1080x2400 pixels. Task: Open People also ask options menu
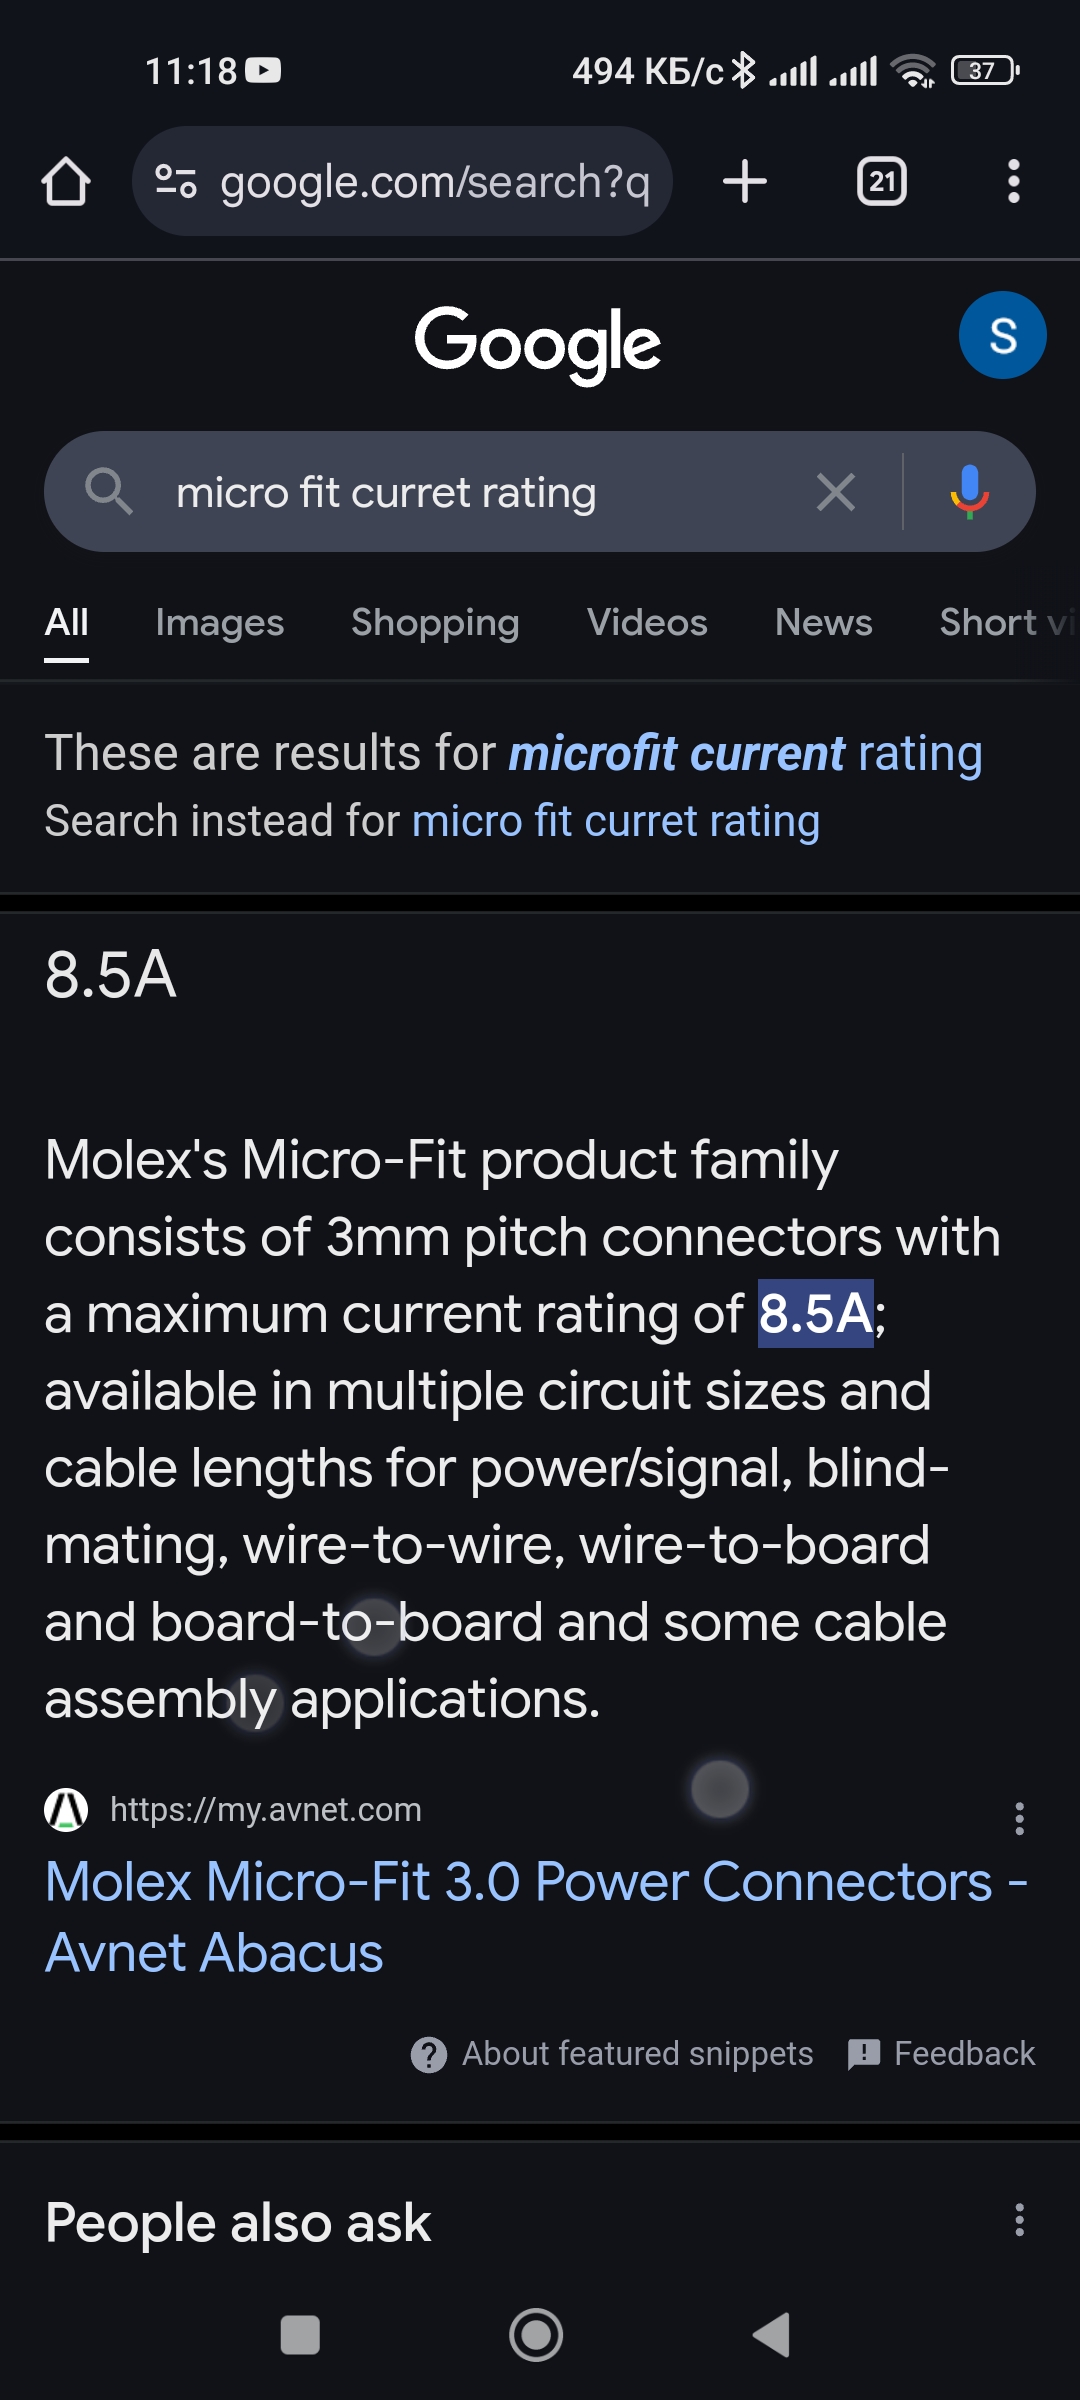click(x=1019, y=2220)
